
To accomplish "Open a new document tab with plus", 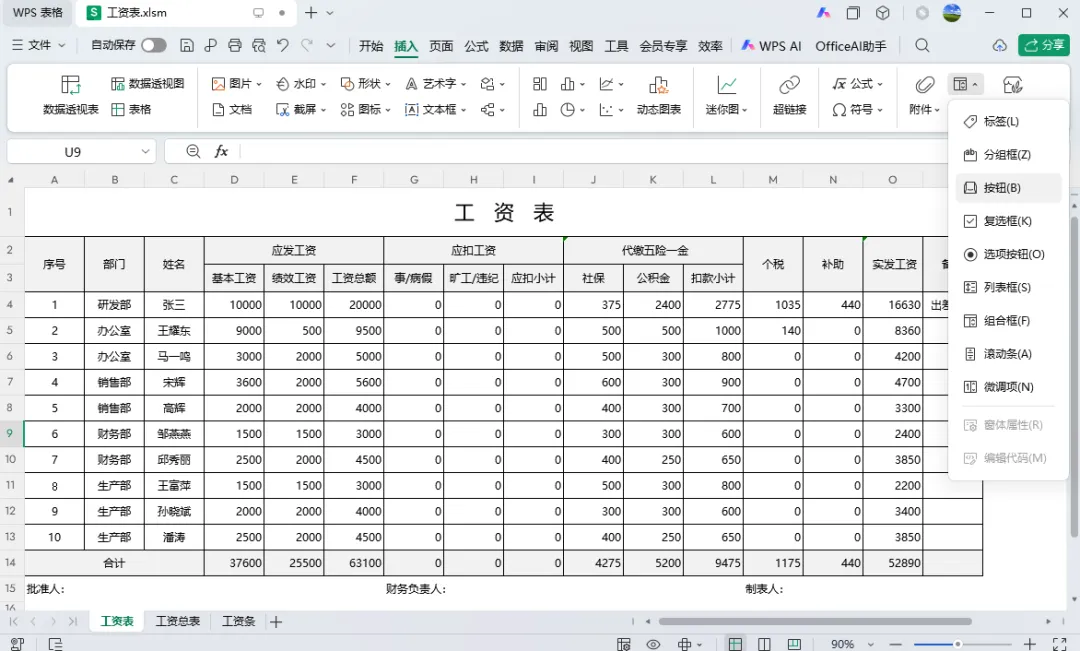I will click(x=311, y=12).
